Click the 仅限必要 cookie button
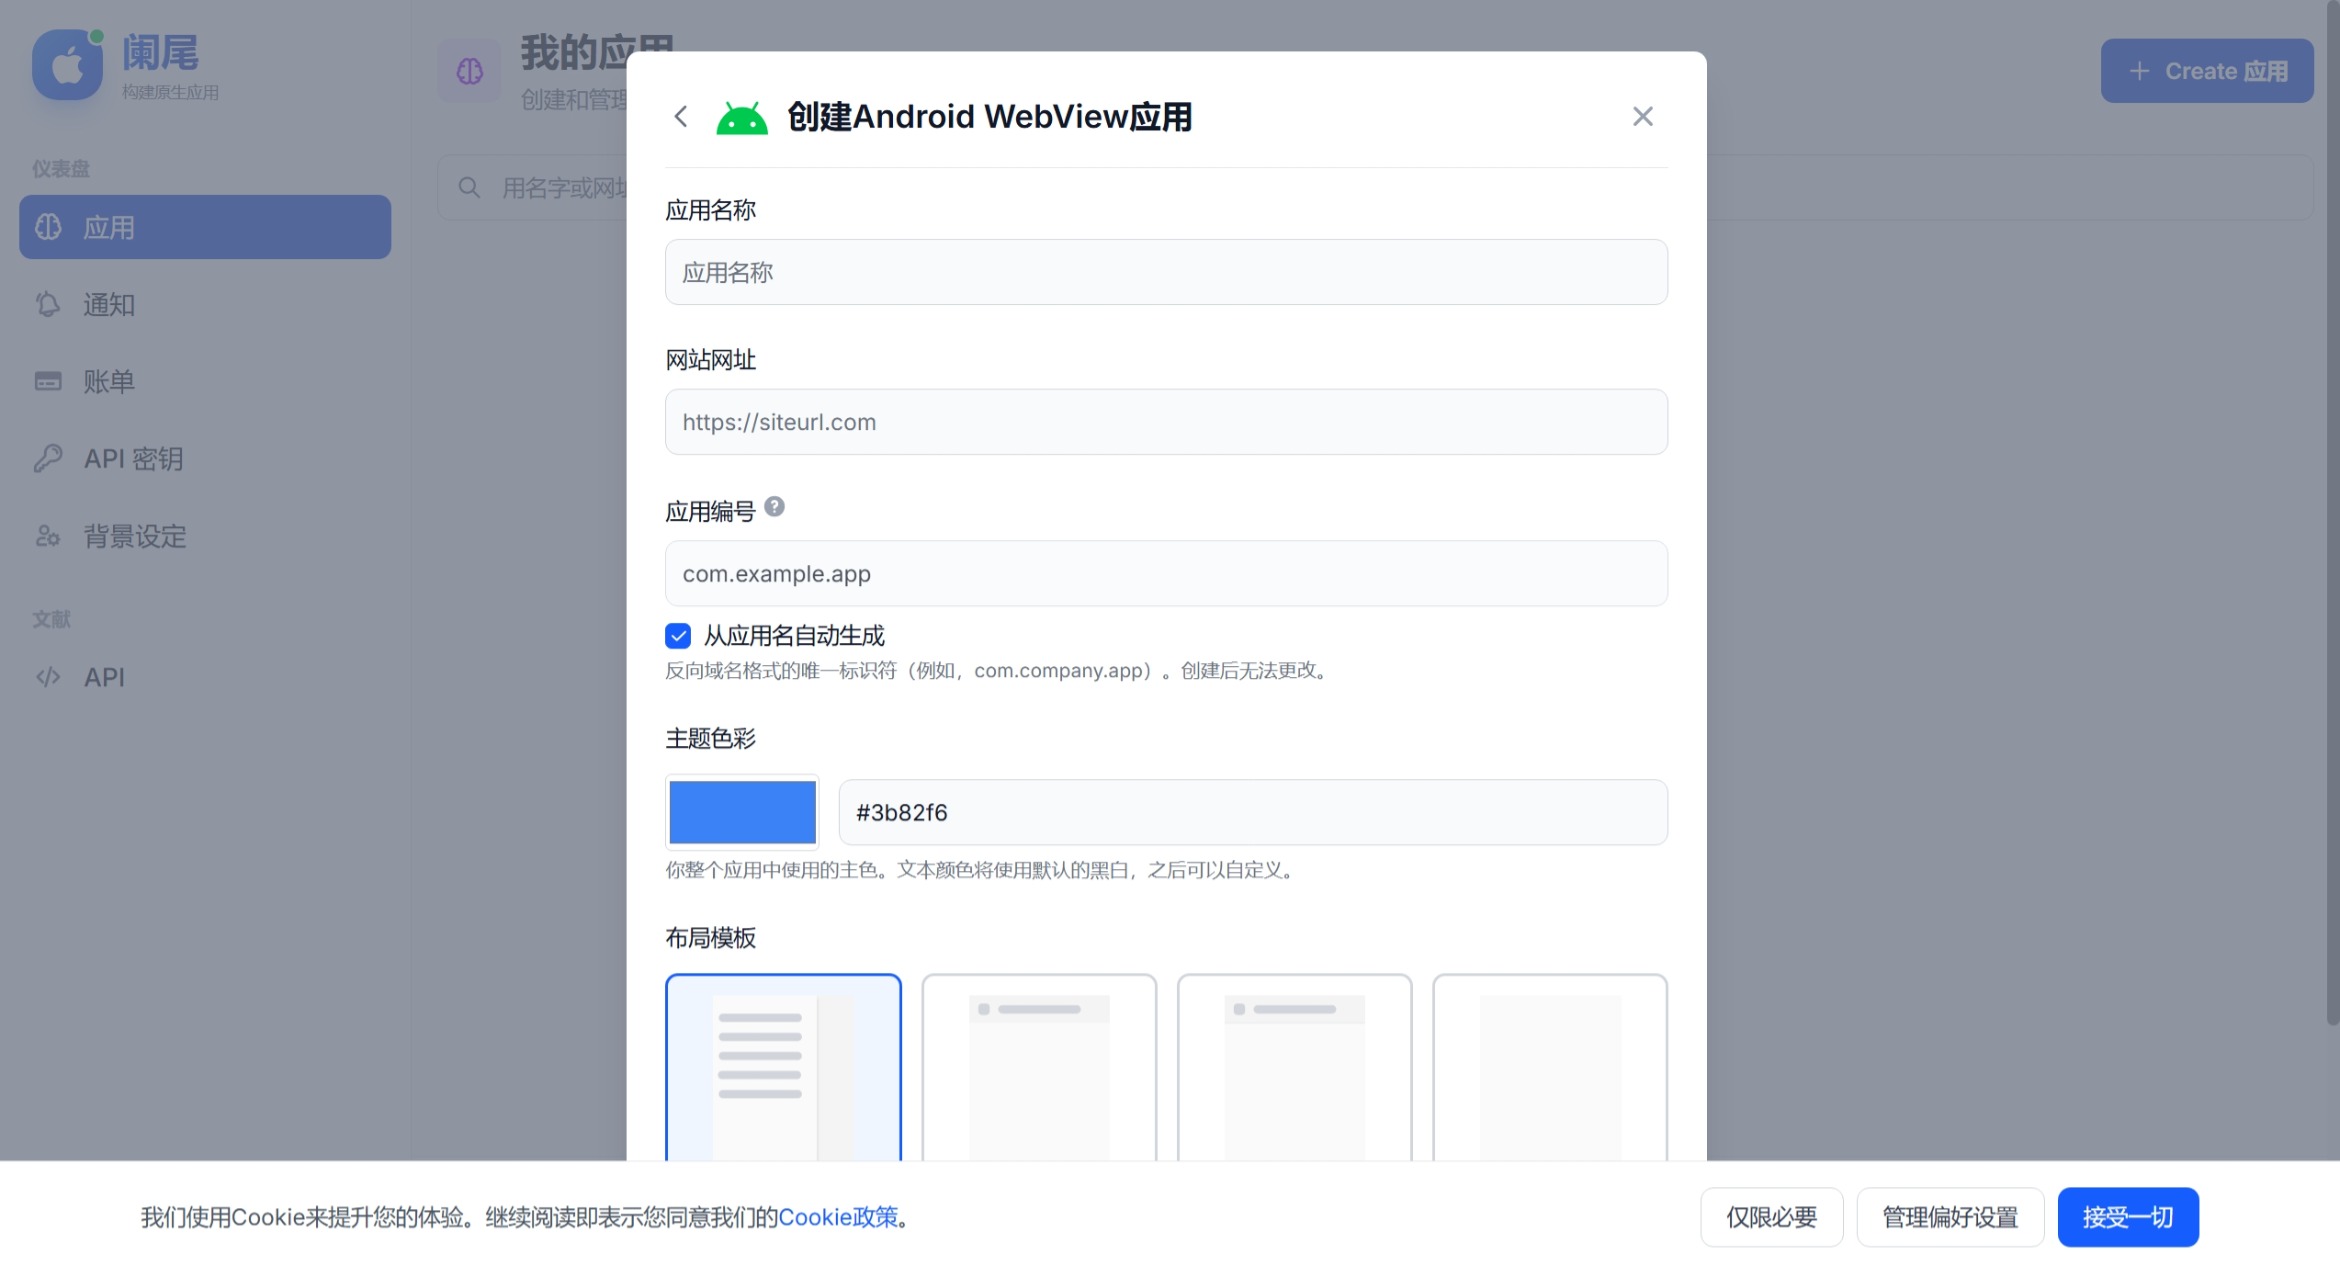 click(1770, 1217)
